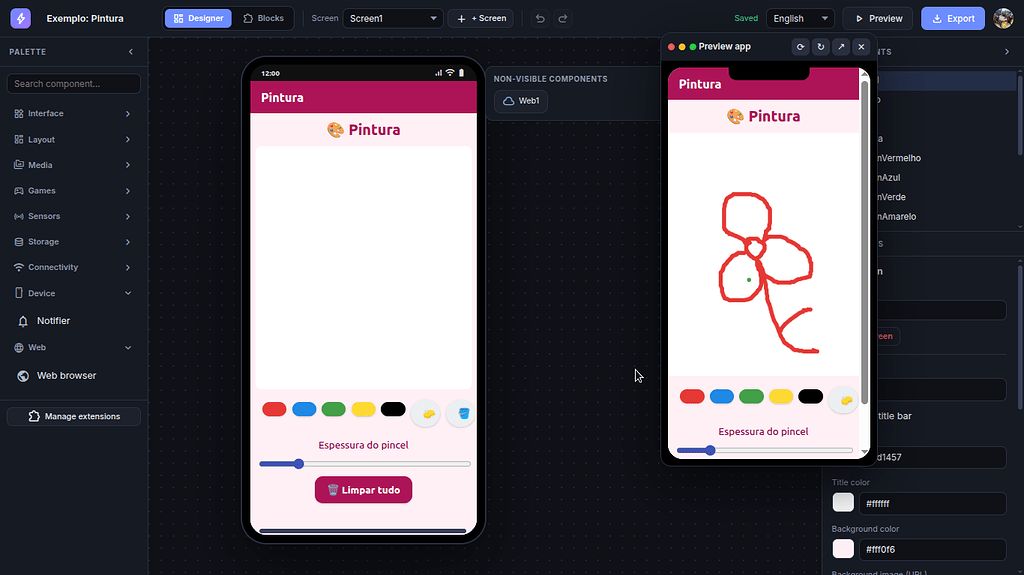Image resolution: width=1024 pixels, height=575 pixels.
Task: Click the Background color #fff0f6 field
Action: [x=933, y=550]
